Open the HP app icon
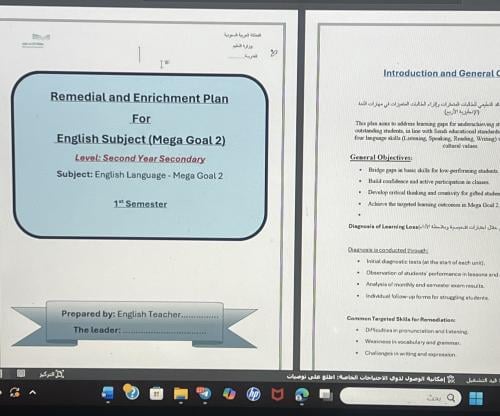500x416 pixels. click(254, 394)
